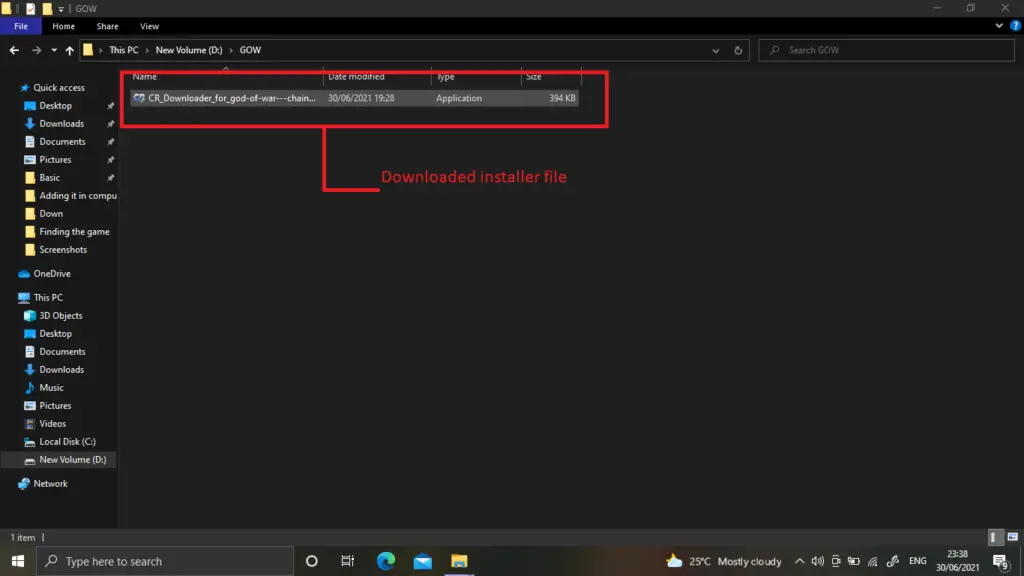Select the CR_Downloader_for_god-of-war file

(354, 98)
